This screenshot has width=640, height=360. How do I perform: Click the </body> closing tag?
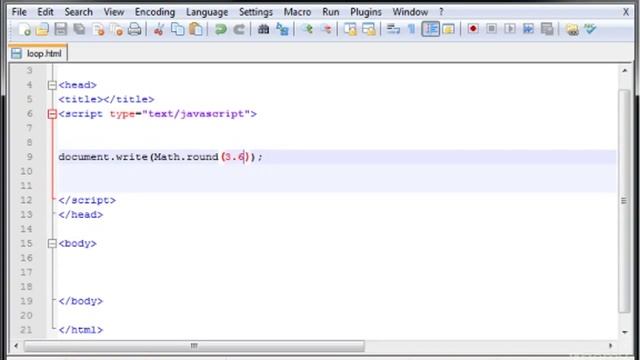[x=81, y=301]
